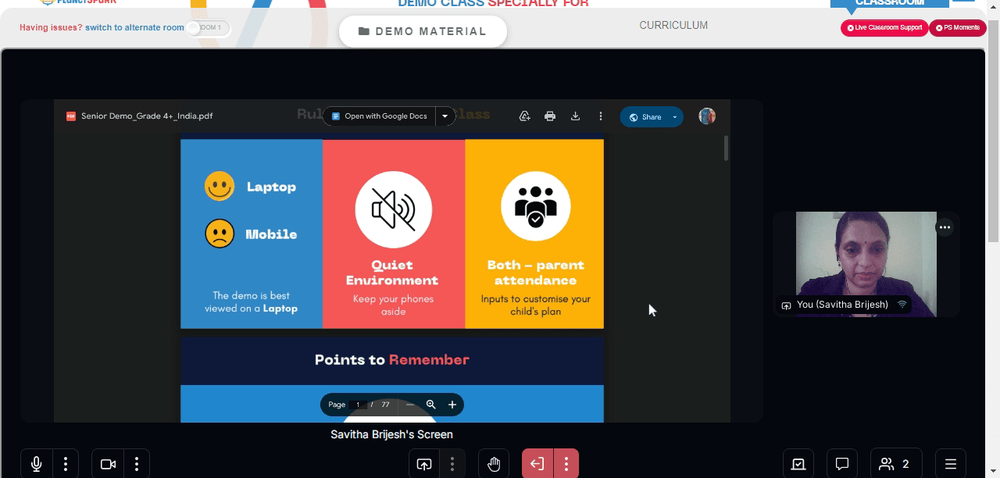This screenshot has height=478, width=1000.
Task: Print the PDF document
Action: pos(550,117)
